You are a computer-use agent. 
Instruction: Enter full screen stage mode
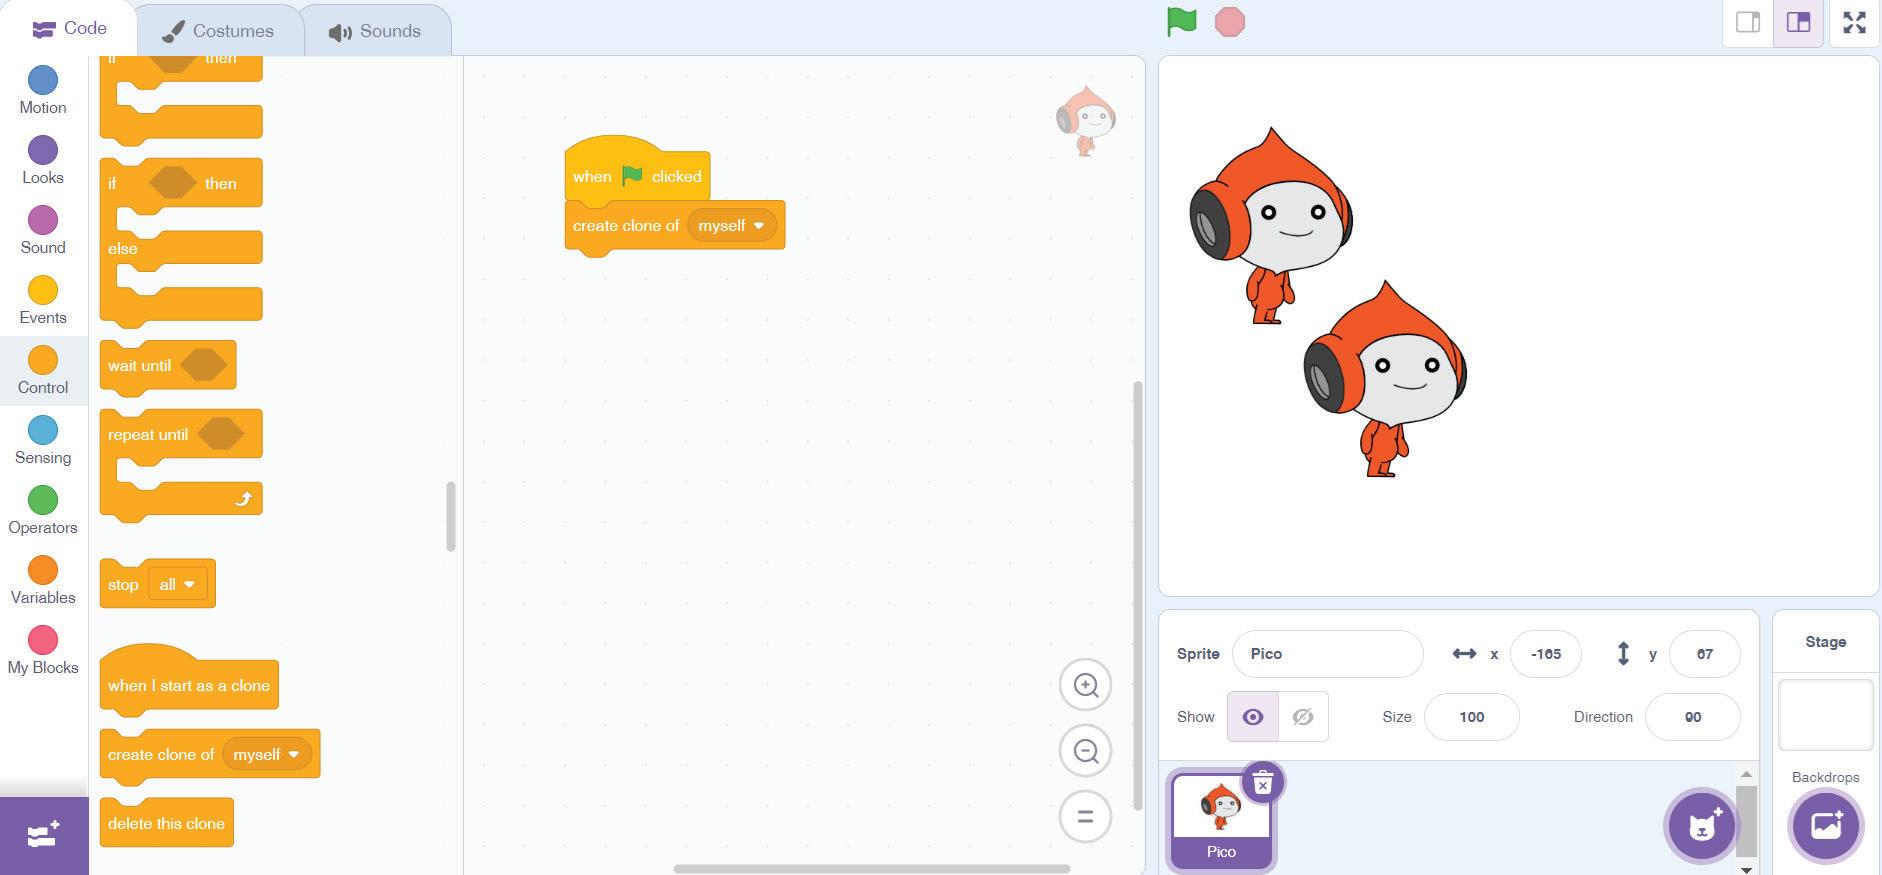point(1855,23)
